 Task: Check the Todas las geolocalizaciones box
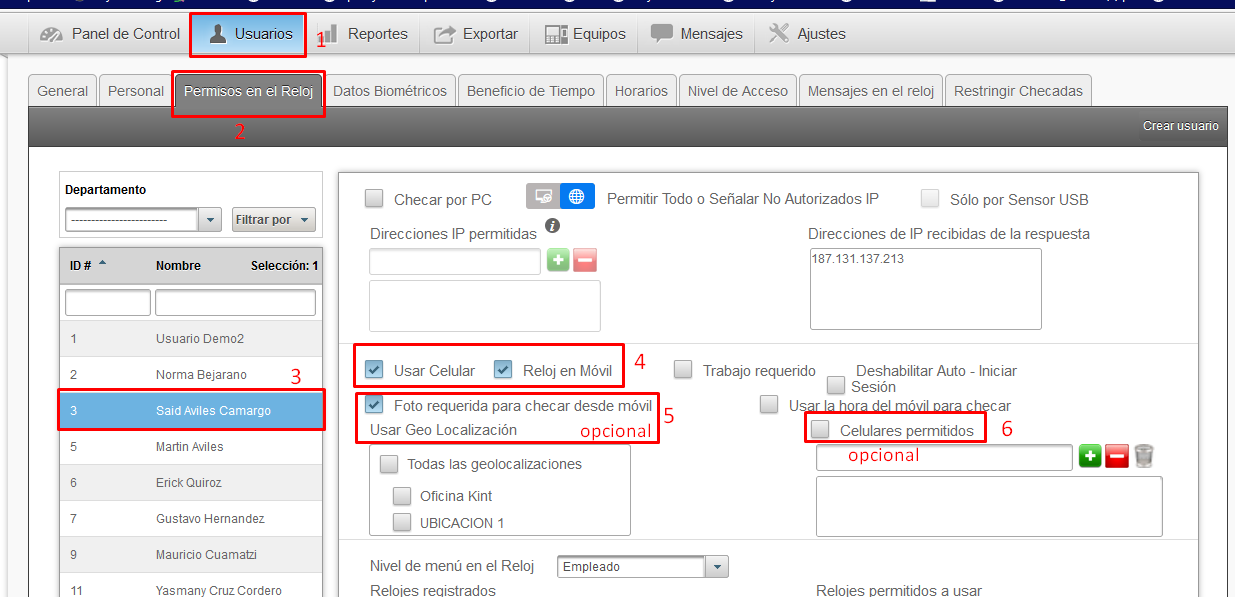(x=389, y=464)
